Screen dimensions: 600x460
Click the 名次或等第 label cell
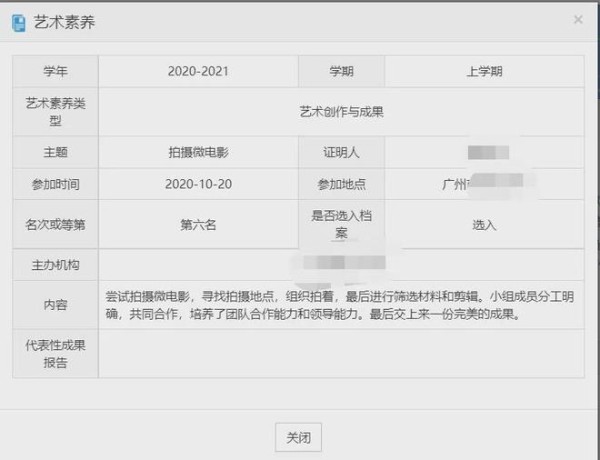(x=56, y=225)
